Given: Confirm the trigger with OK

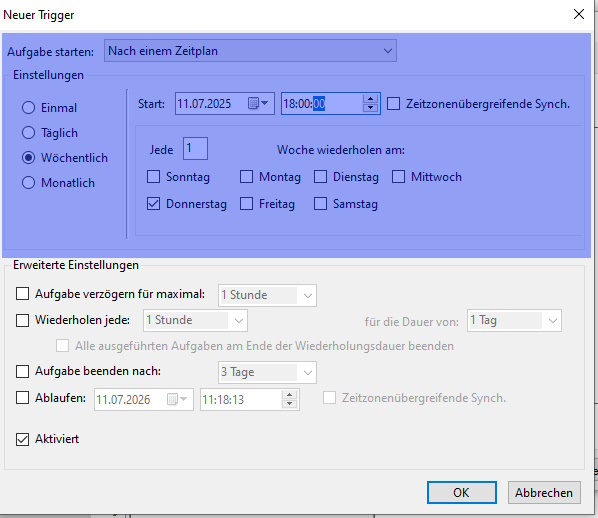Looking at the screenshot, I should pyautogui.click(x=461, y=492).
